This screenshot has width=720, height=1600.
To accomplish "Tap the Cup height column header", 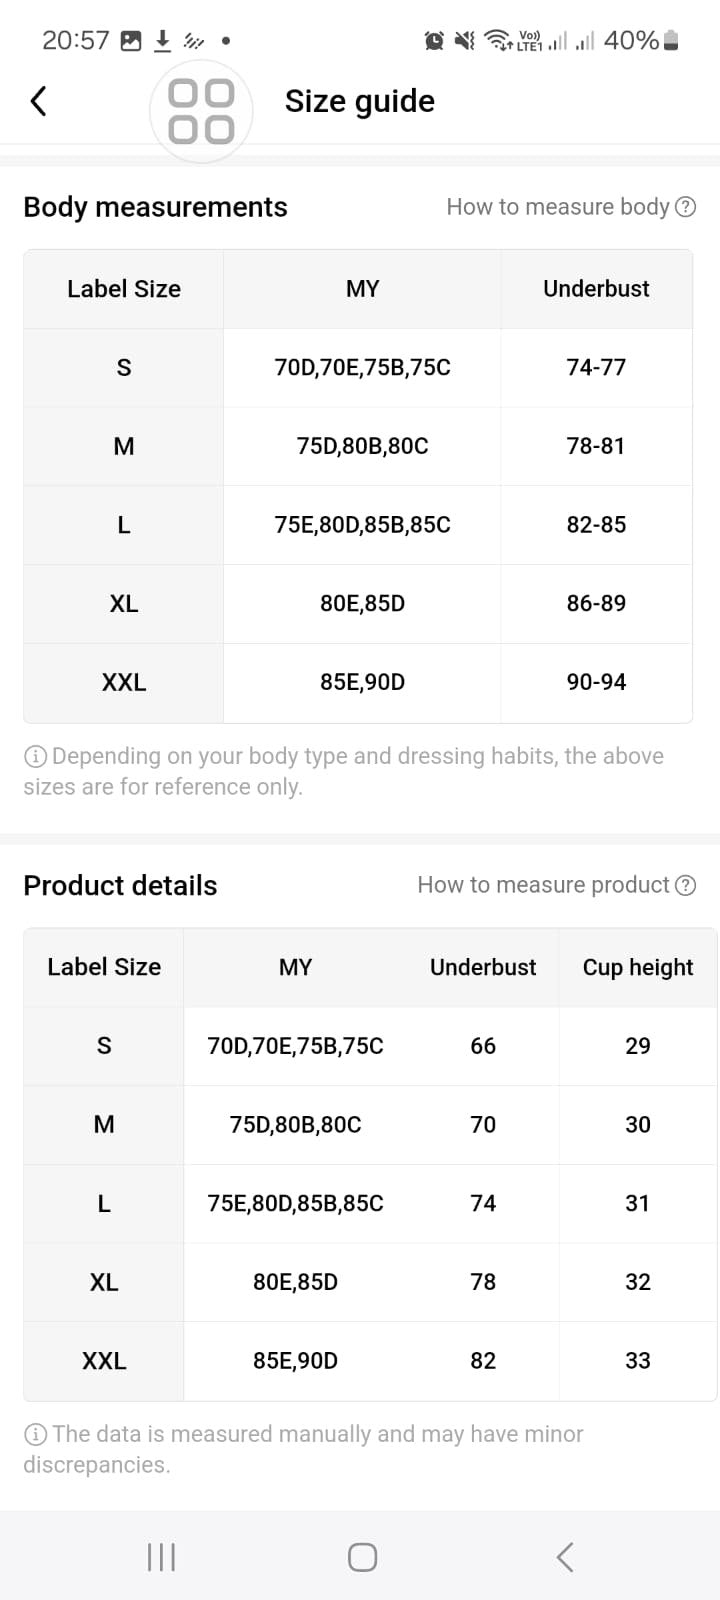I will click(638, 967).
